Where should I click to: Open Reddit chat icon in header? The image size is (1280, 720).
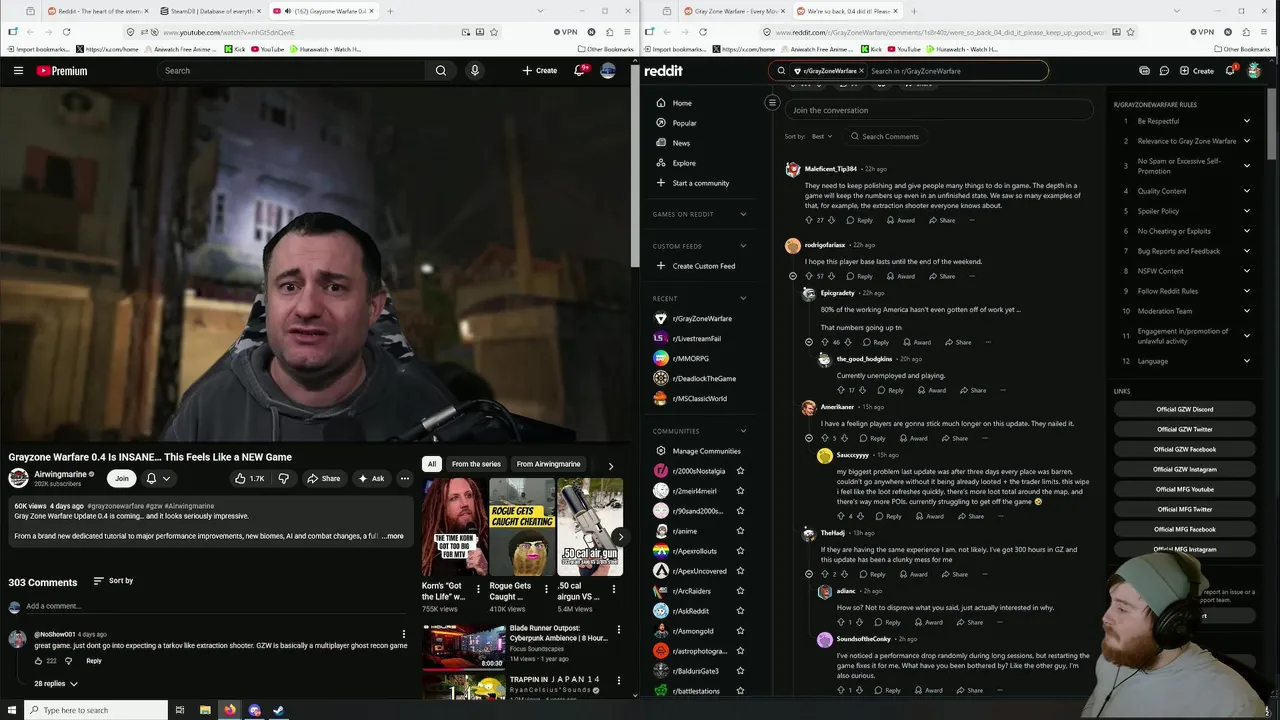click(1164, 71)
